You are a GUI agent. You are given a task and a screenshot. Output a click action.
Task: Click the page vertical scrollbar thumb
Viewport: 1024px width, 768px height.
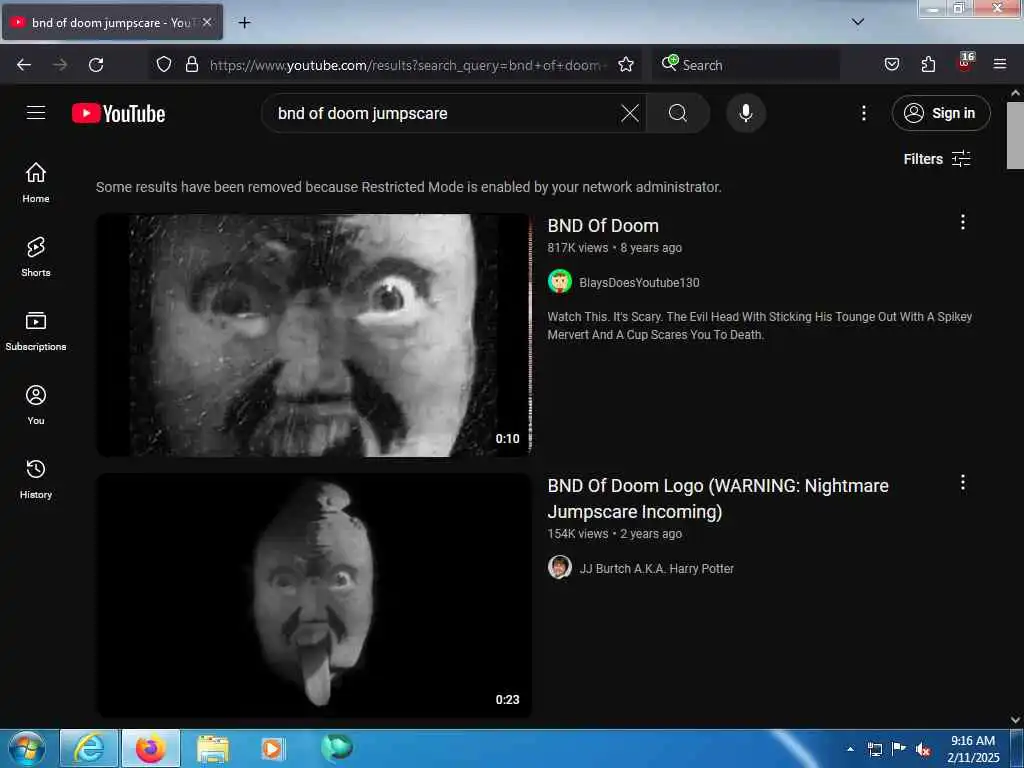point(1015,135)
